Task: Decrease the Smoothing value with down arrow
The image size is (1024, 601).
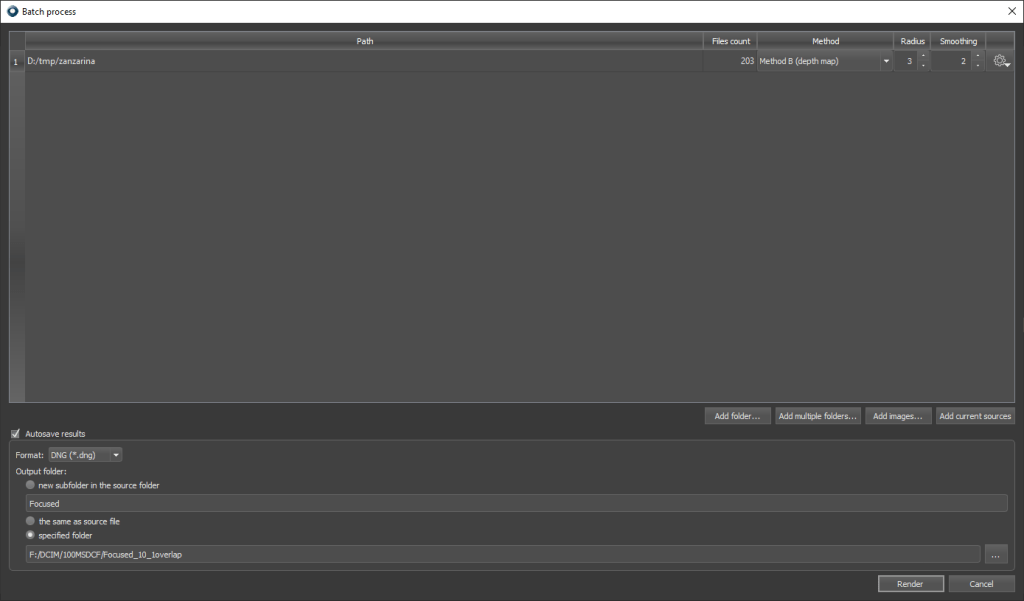Action: 977,66
